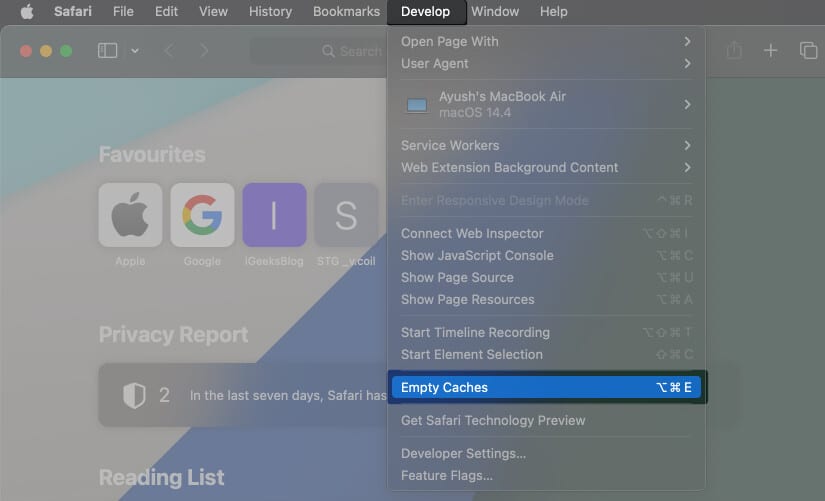The height and width of the screenshot is (501, 825).
Task: Click the Favourites heading
Action: coord(152,155)
